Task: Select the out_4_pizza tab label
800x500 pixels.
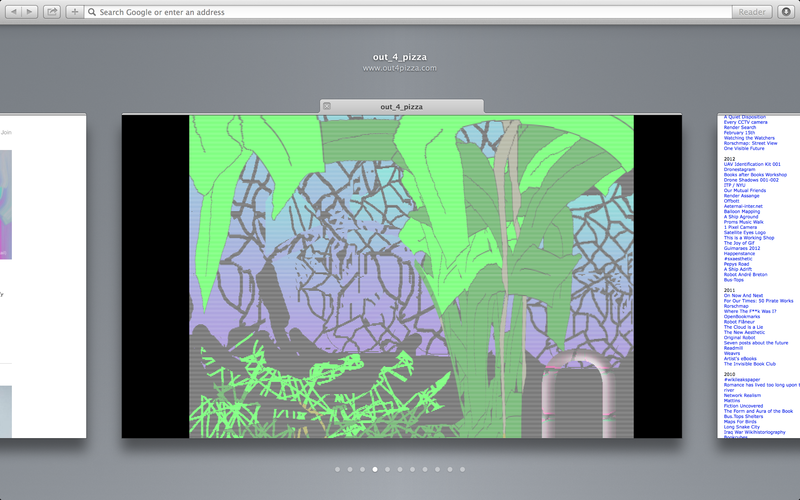Action: point(402,107)
